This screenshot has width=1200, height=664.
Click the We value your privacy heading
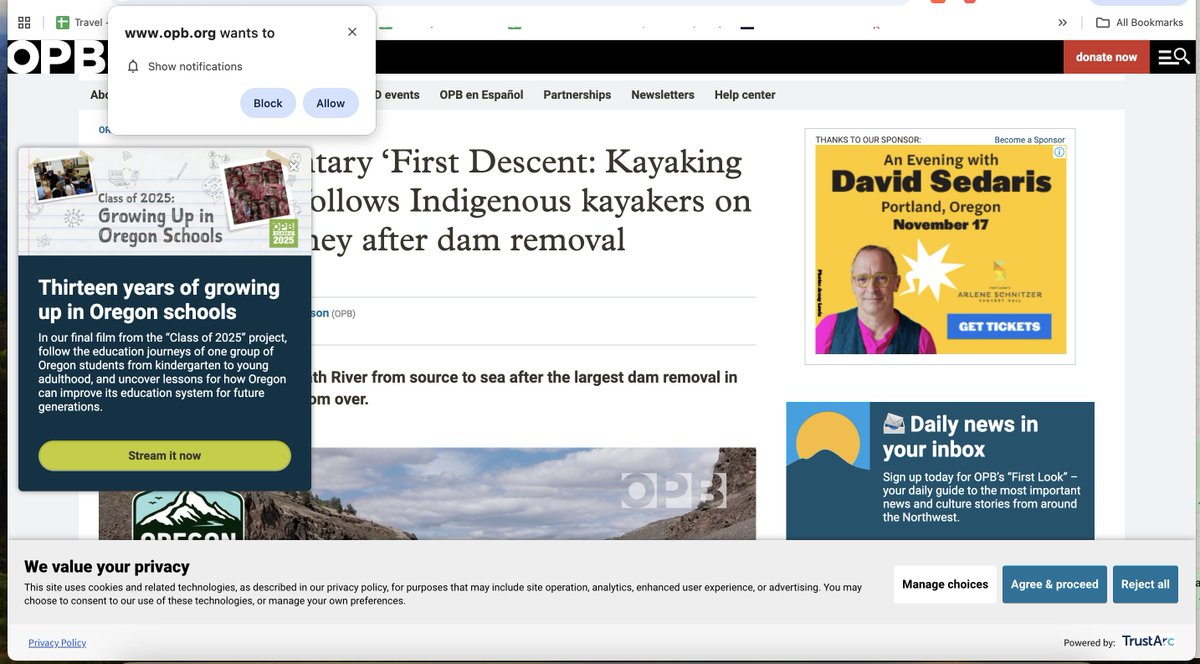107,567
